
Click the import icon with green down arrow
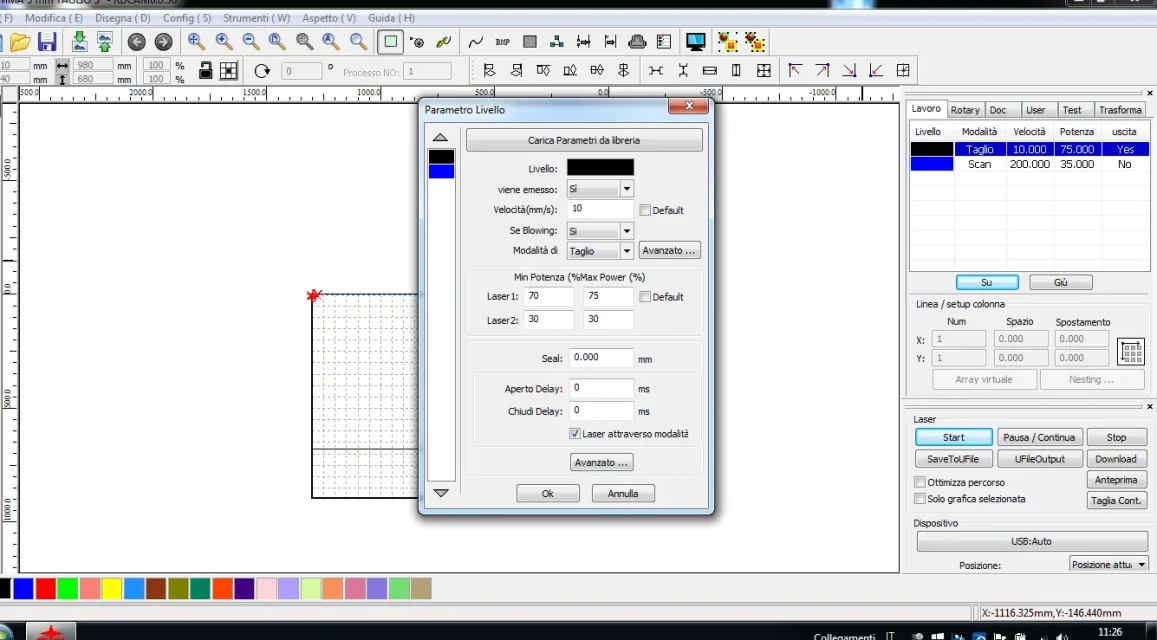pyautogui.click(x=80, y=42)
